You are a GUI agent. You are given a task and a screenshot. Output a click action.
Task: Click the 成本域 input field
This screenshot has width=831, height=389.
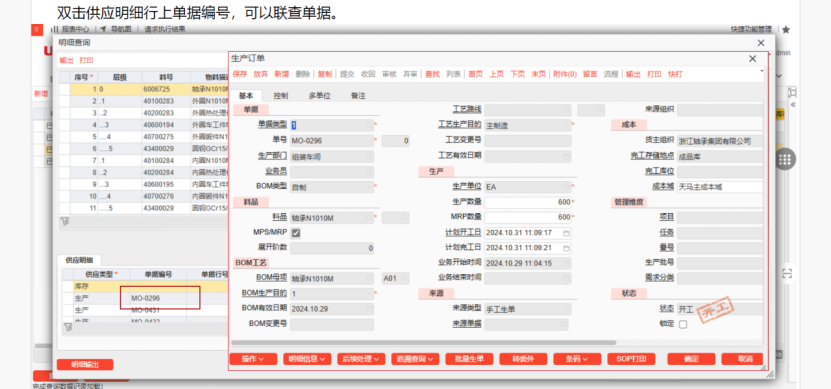point(720,187)
